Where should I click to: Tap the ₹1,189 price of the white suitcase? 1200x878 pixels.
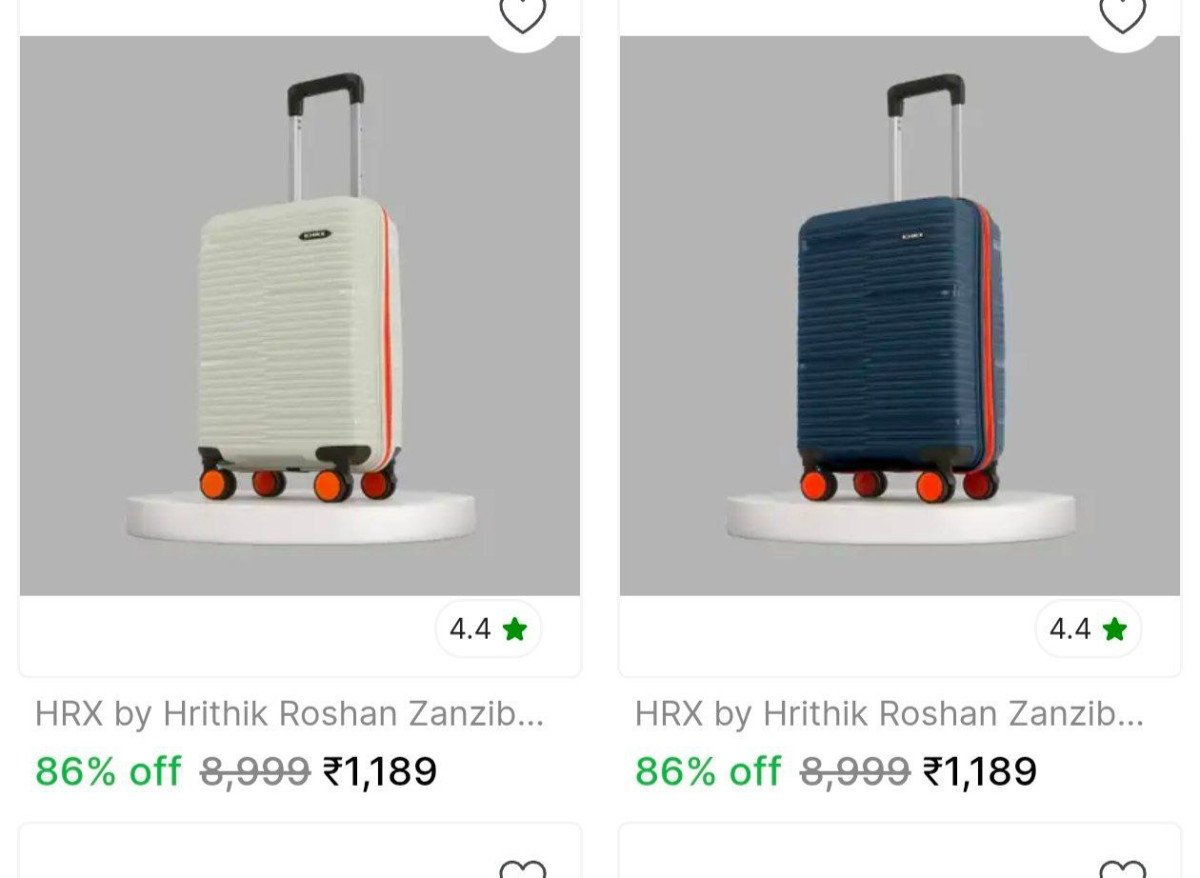(x=380, y=771)
